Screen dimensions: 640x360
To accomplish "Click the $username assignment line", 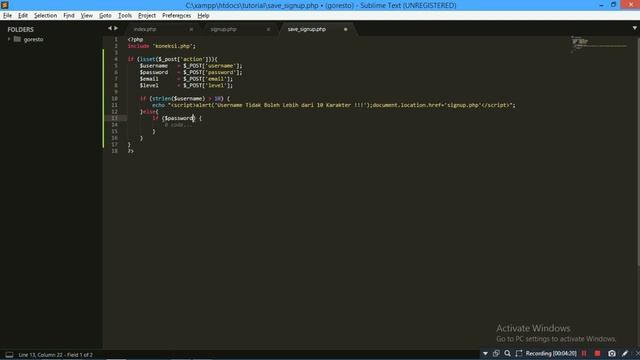I will coord(191,66).
